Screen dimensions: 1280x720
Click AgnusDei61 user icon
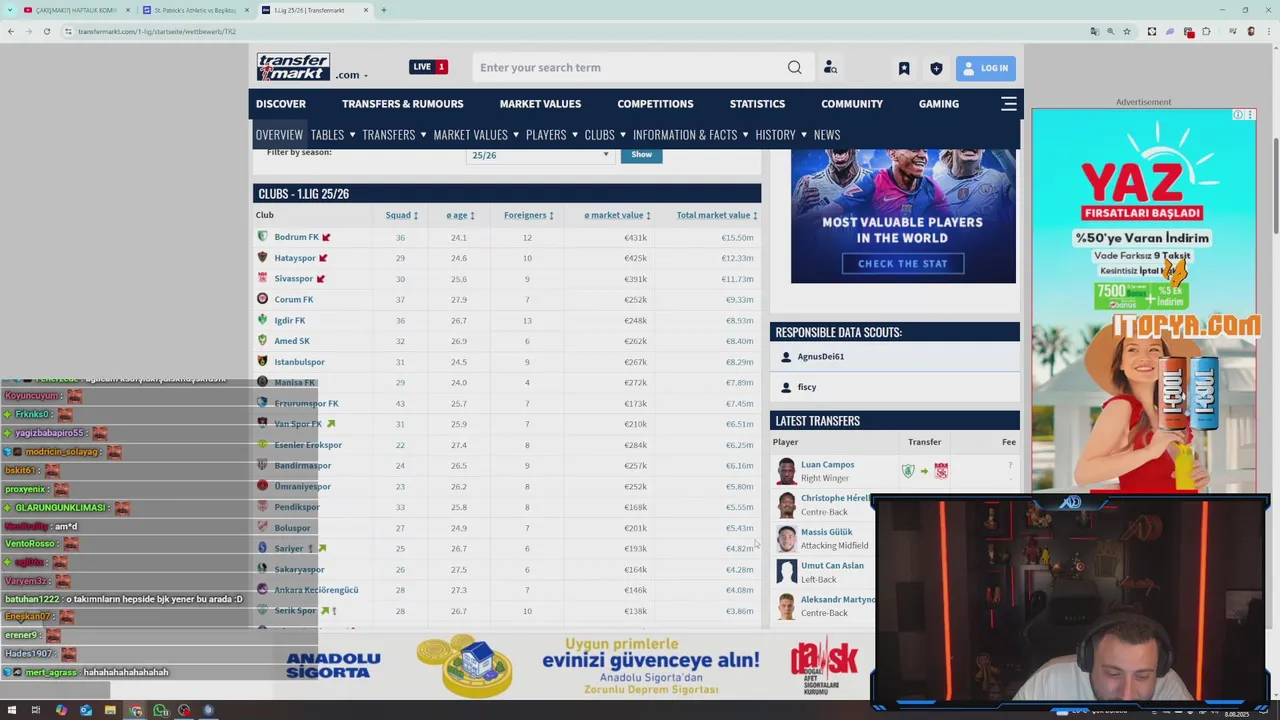pyautogui.click(x=786, y=357)
